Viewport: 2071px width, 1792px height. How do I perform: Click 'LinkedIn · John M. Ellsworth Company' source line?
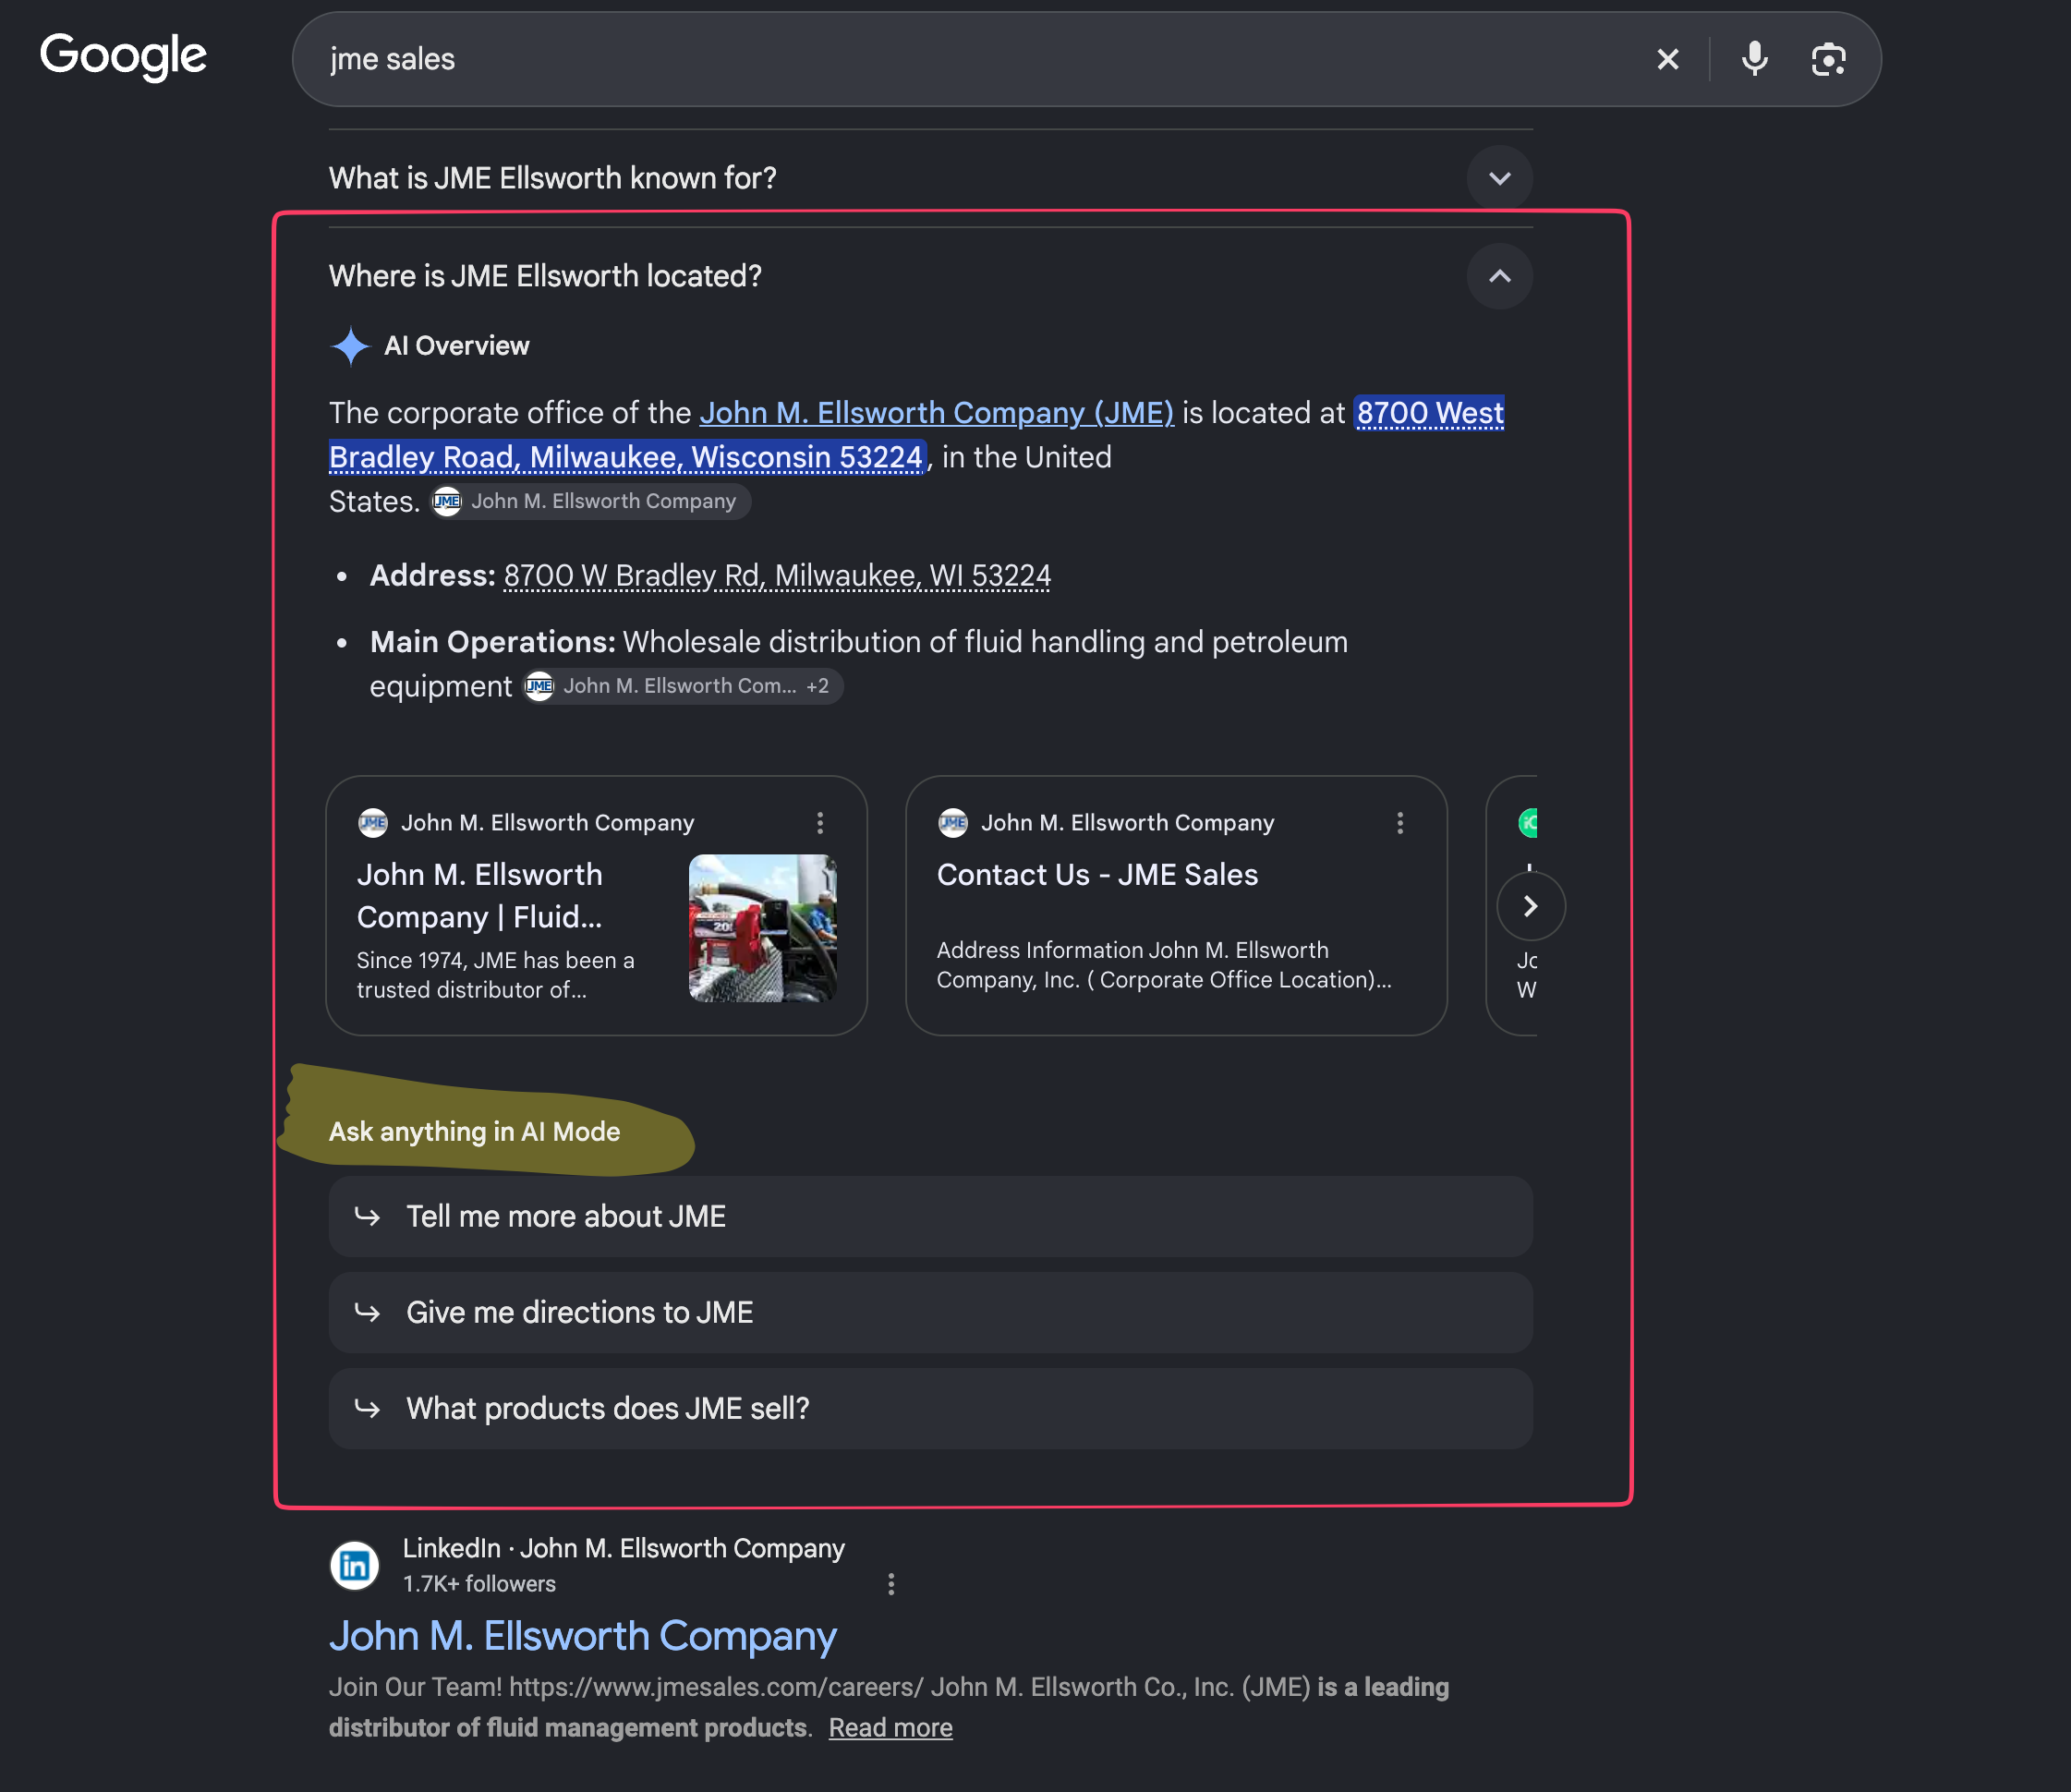click(623, 1548)
